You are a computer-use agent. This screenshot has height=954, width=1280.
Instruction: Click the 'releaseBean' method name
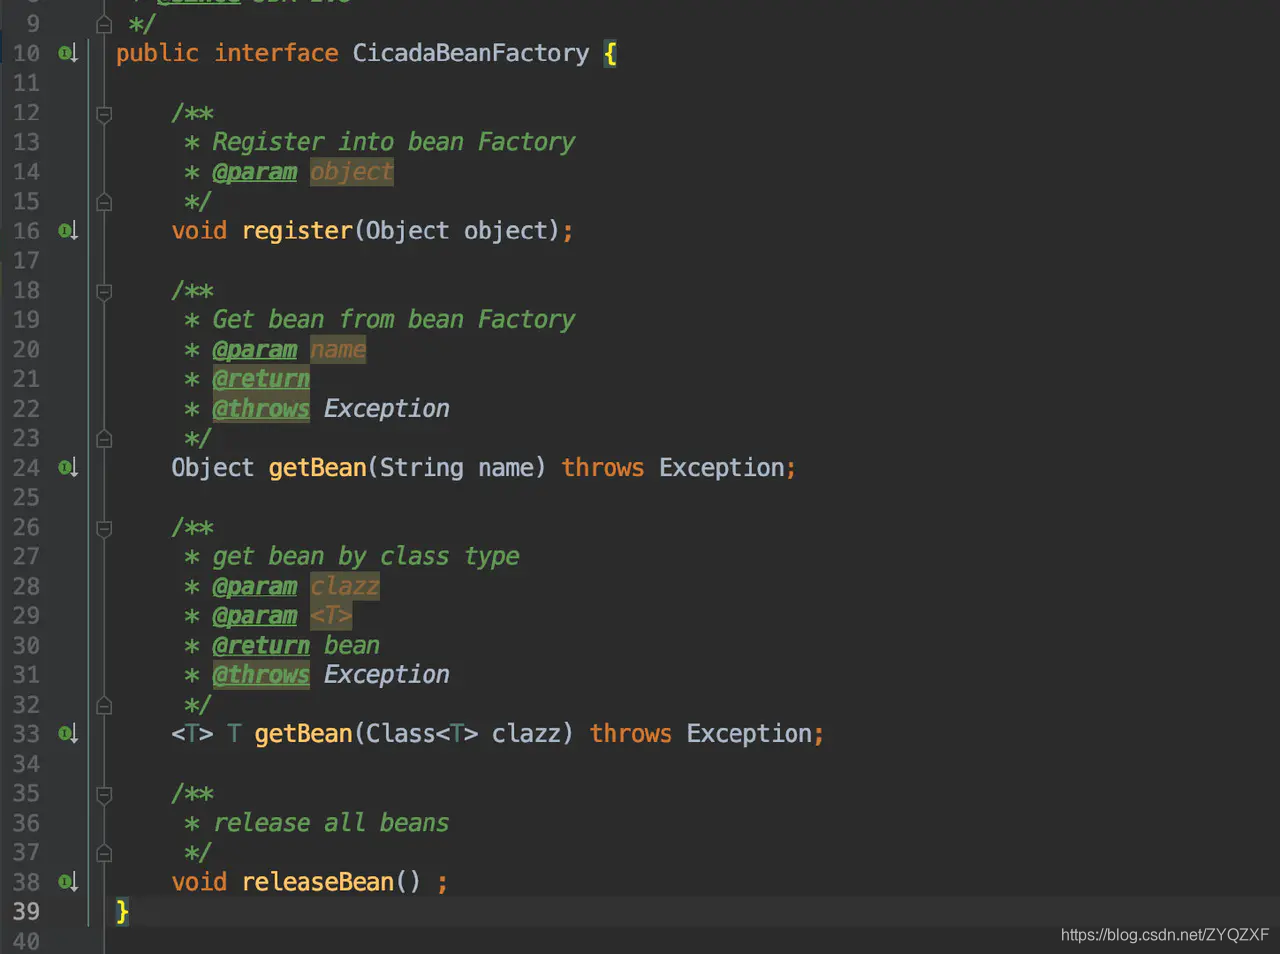318,882
